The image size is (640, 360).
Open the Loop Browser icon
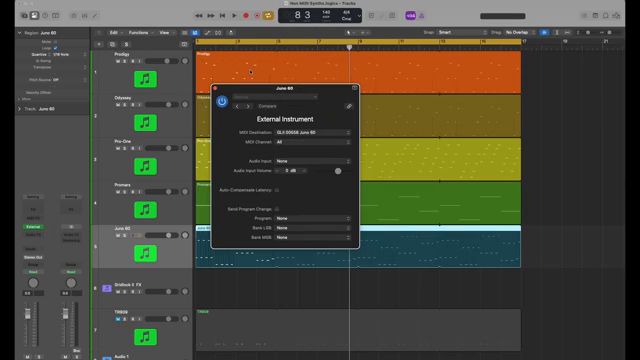(x=606, y=16)
